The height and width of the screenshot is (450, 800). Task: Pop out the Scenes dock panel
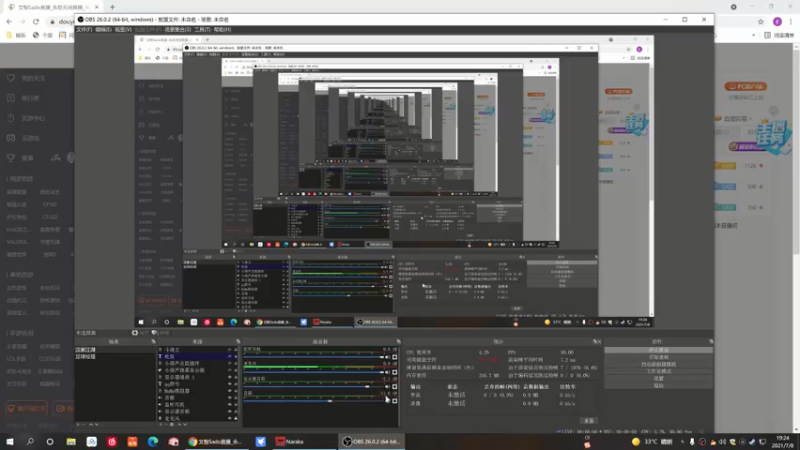(x=153, y=341)
